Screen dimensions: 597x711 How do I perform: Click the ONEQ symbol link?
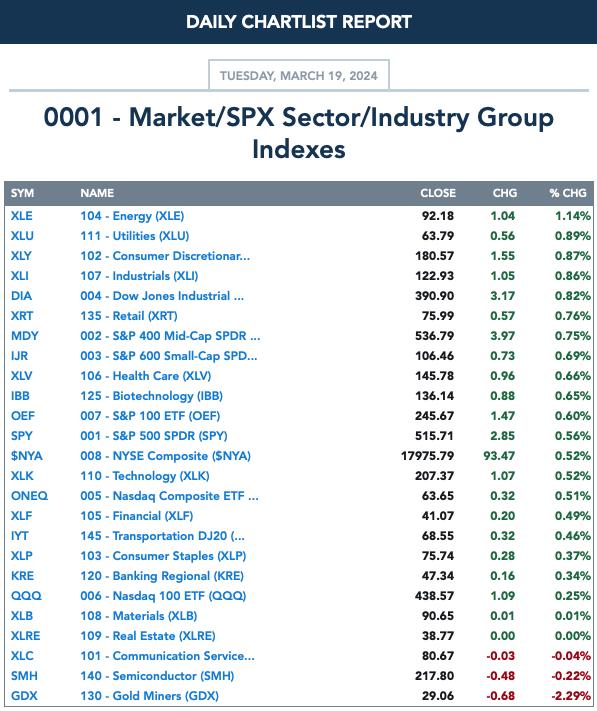(29, 496)
